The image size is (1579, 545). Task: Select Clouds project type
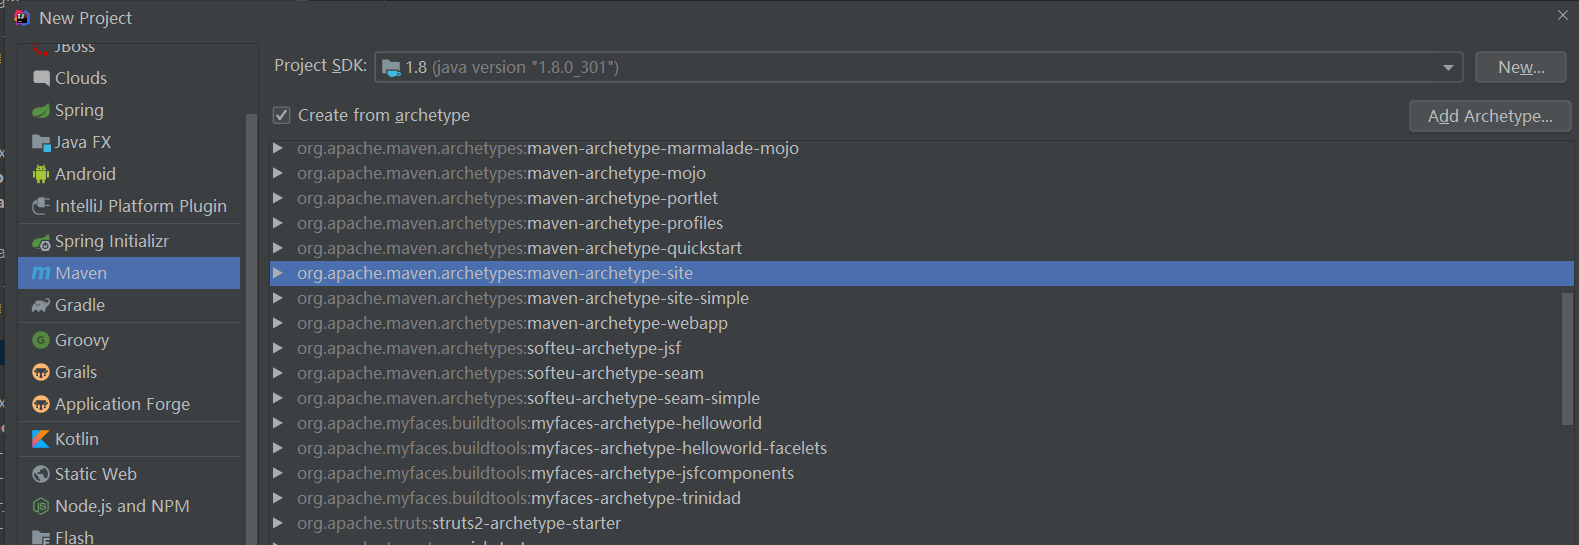(129, 78)
